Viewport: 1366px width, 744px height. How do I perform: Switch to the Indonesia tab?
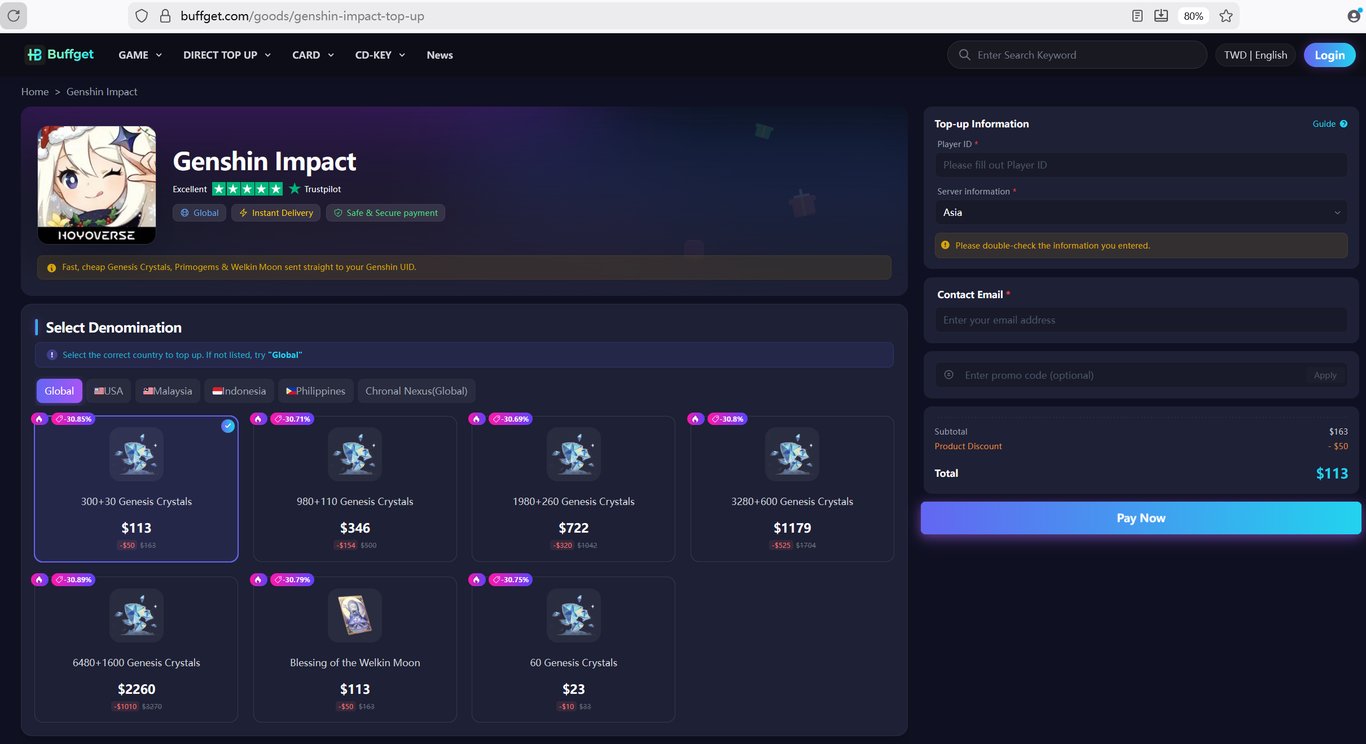point(239,391)
